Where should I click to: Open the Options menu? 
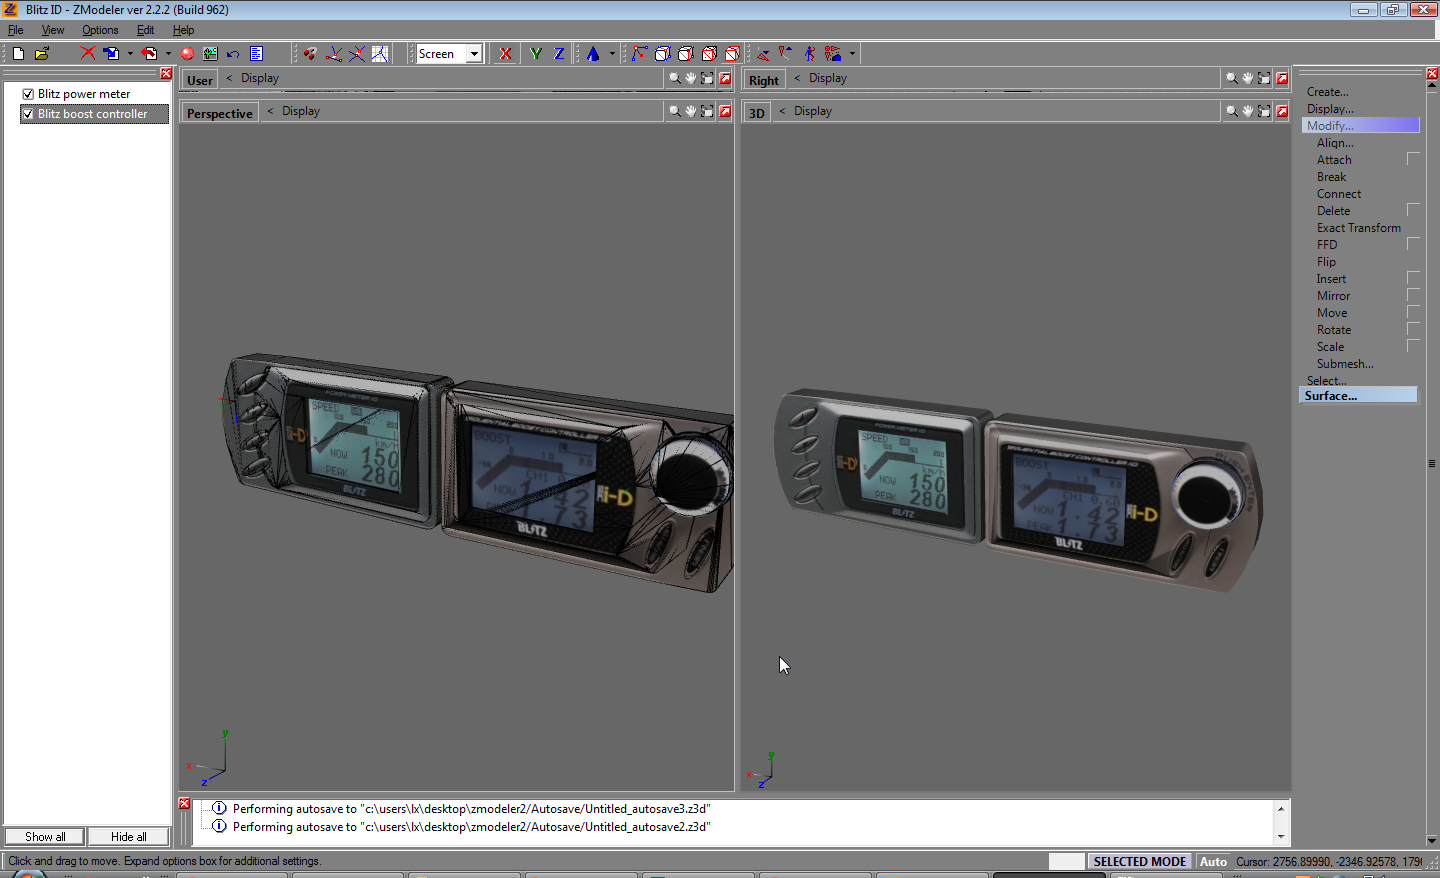point(100,30)
